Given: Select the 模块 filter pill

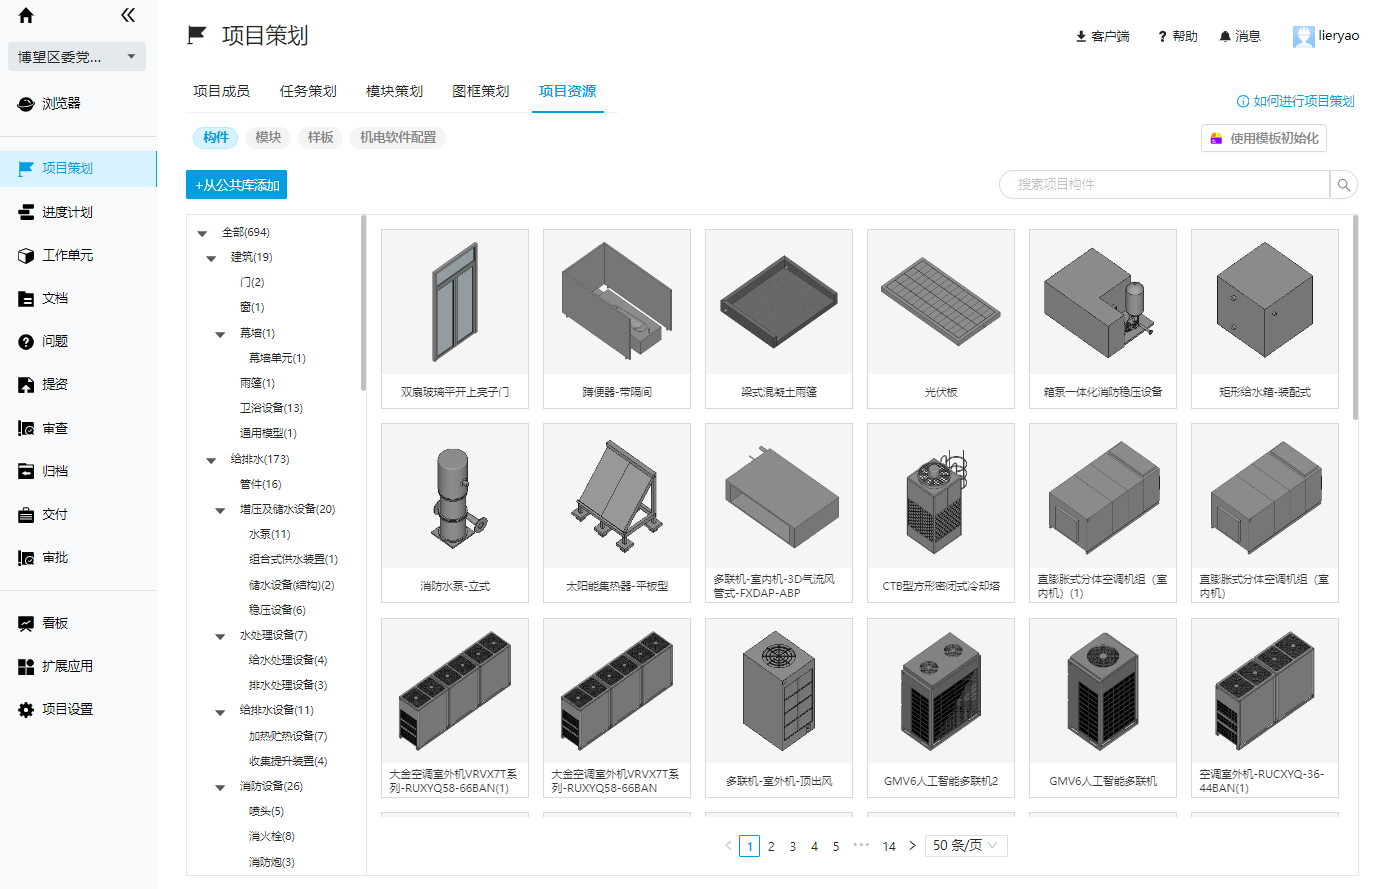Looking at the screenshot, I should pyautogui.click(x=268, y=138).
